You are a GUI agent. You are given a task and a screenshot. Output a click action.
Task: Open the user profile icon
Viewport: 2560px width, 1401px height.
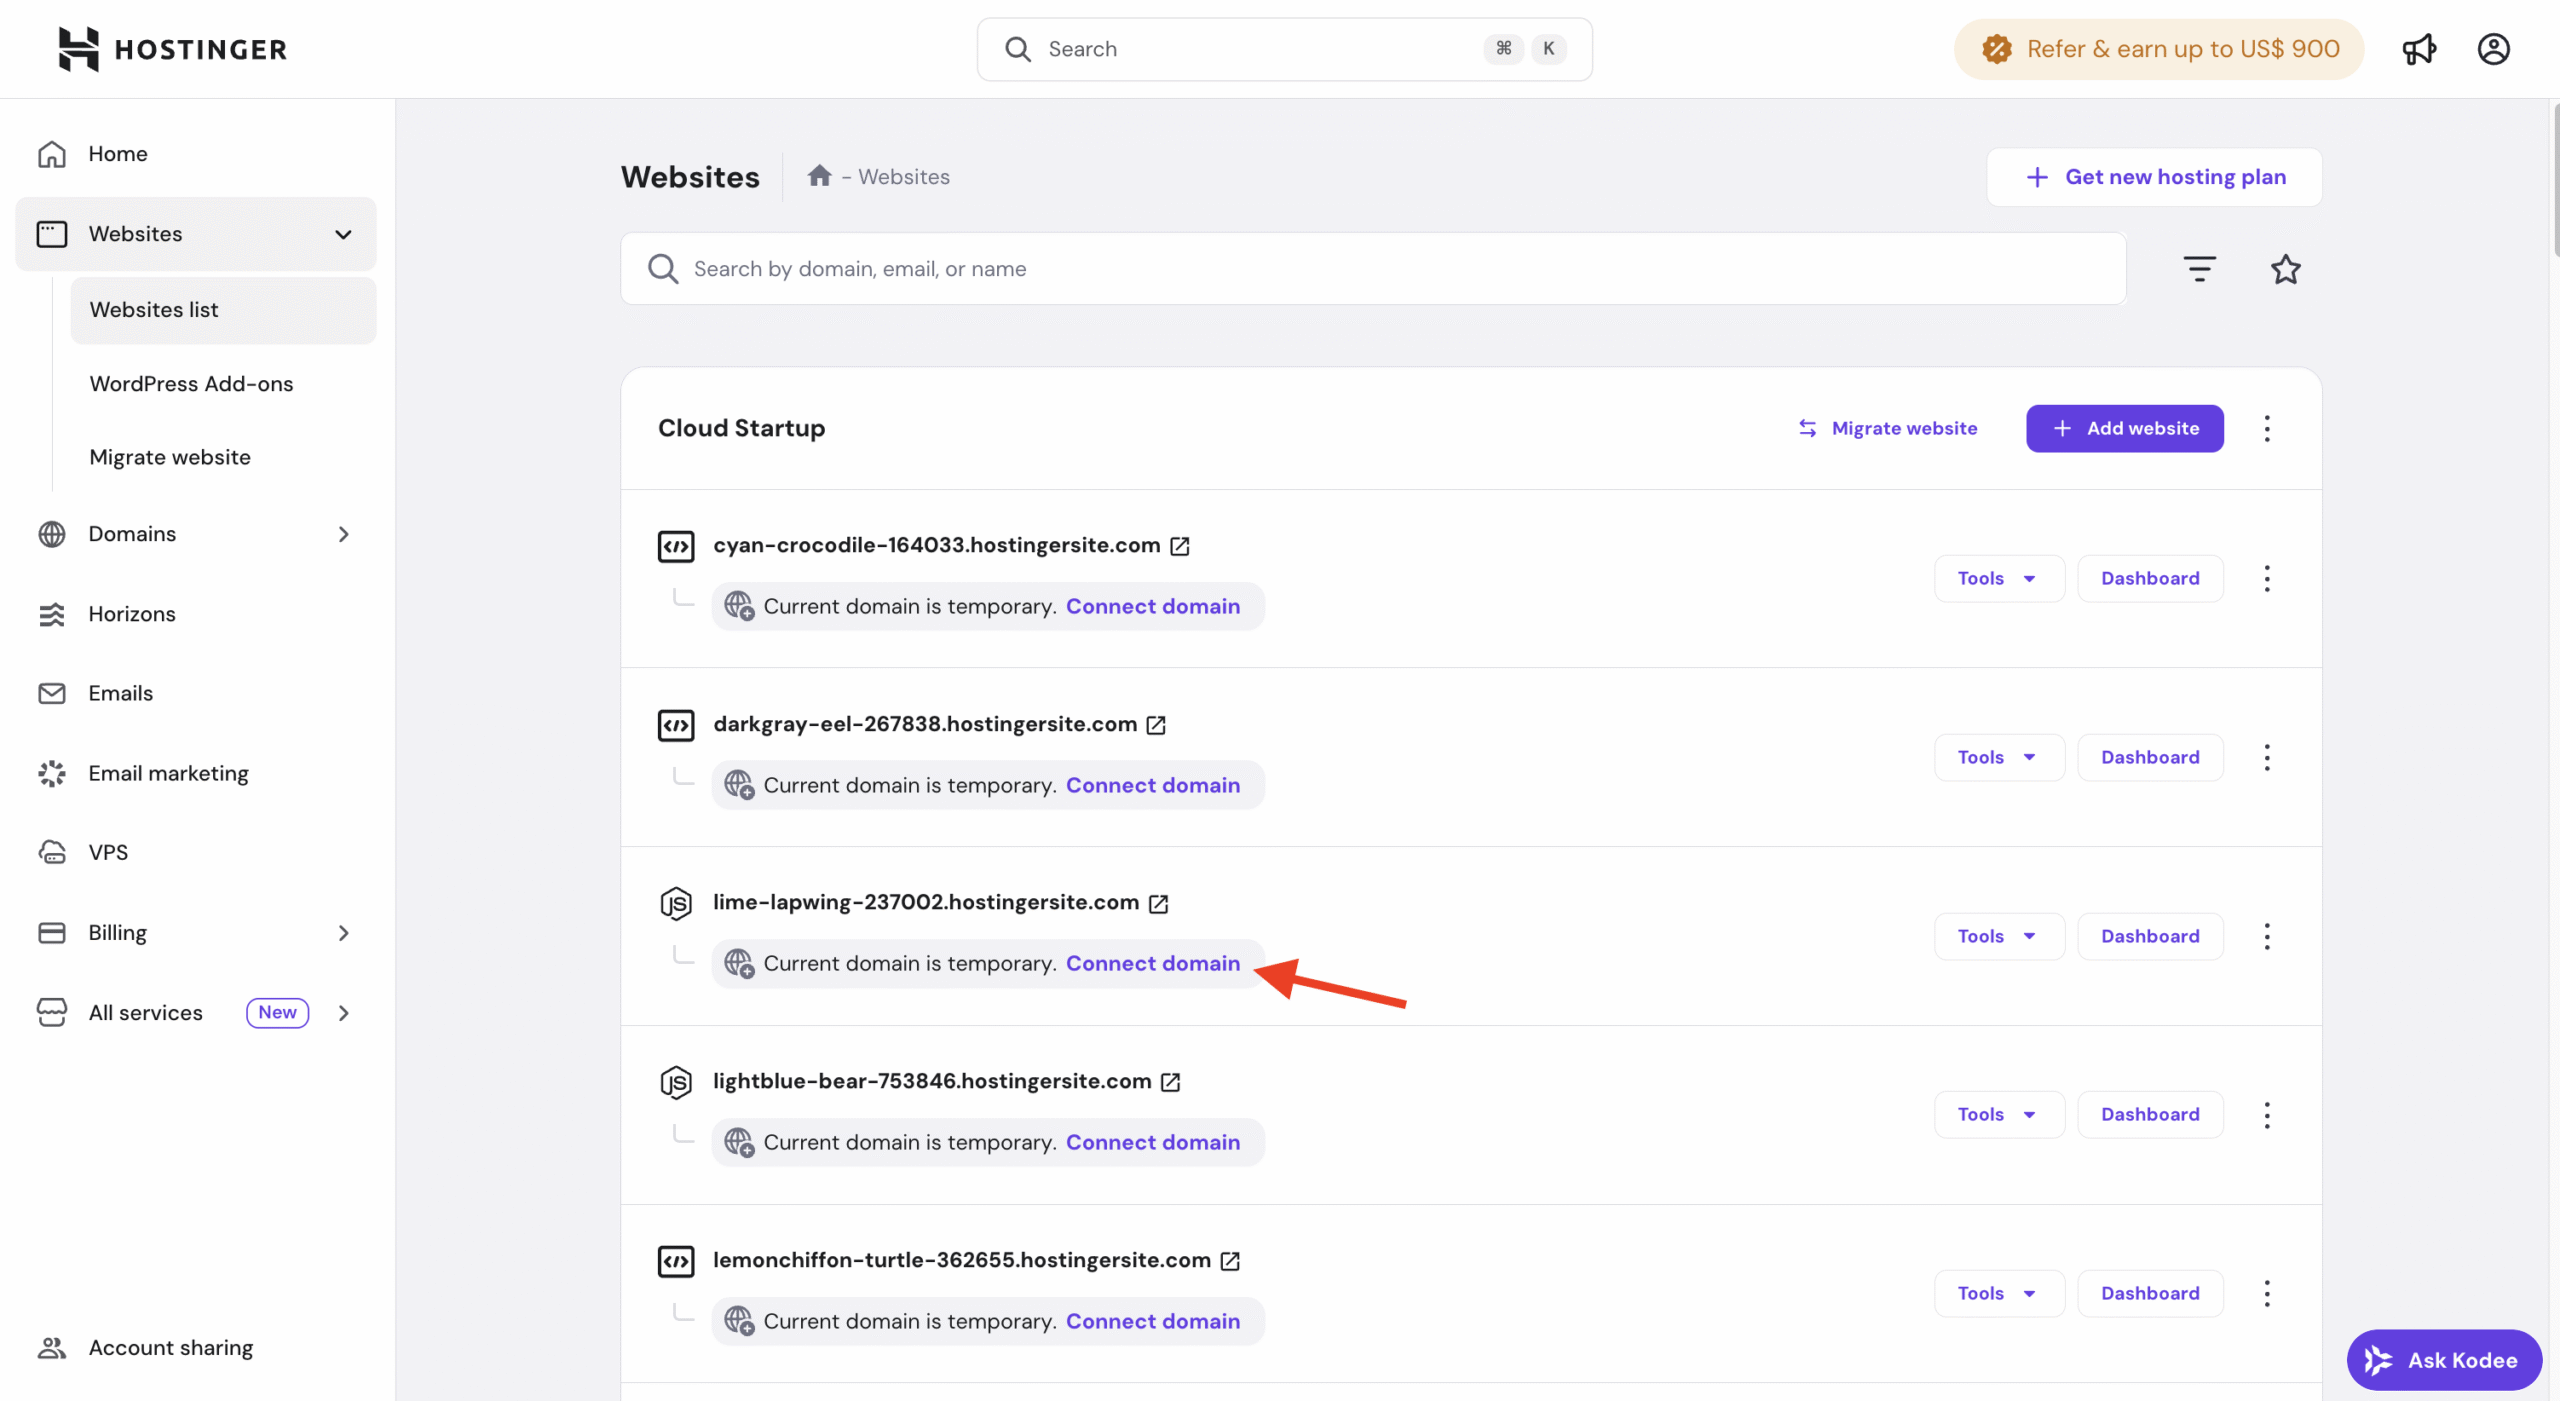(2493, 49)
